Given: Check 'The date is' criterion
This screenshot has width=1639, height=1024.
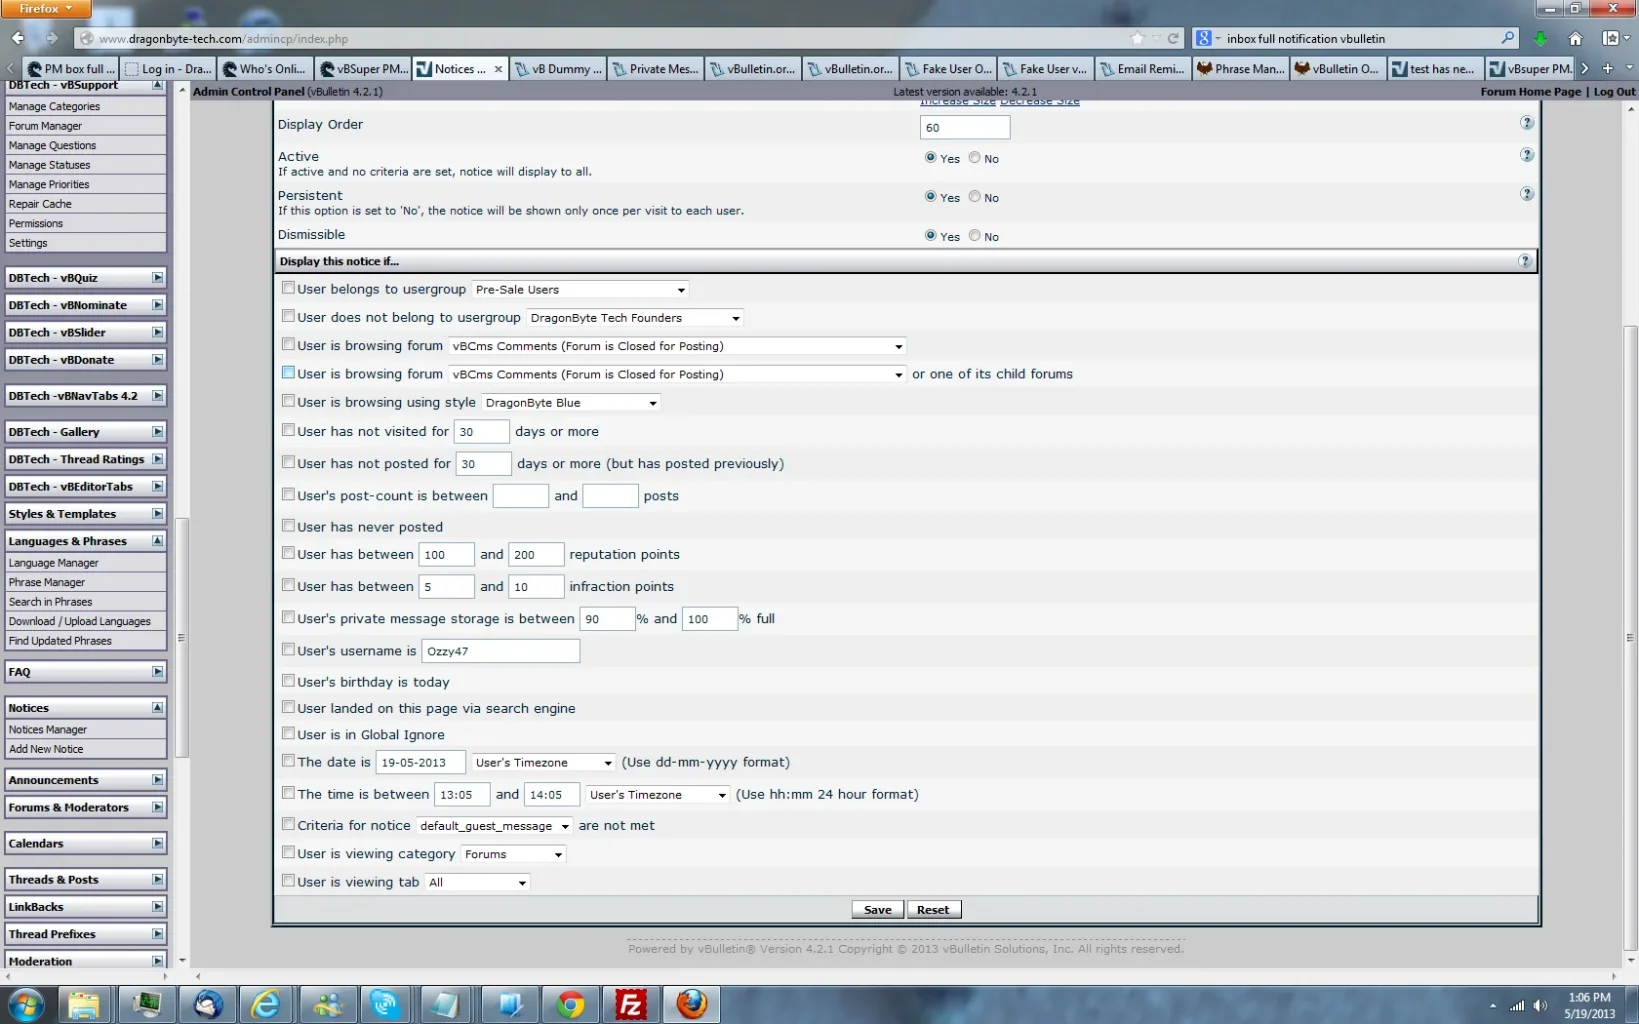Looking at the screenshot, I should [x=288, y=761].
